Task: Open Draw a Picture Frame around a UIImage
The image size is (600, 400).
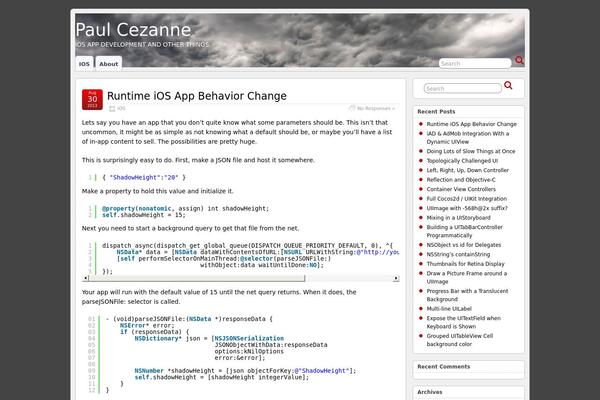Action: (x=467, y=278)
